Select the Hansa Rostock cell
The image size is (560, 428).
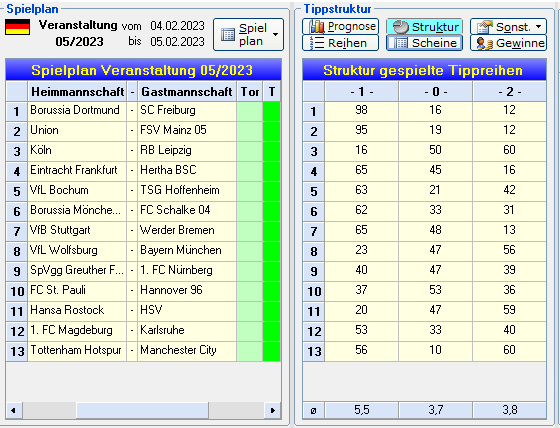(77, 312)
